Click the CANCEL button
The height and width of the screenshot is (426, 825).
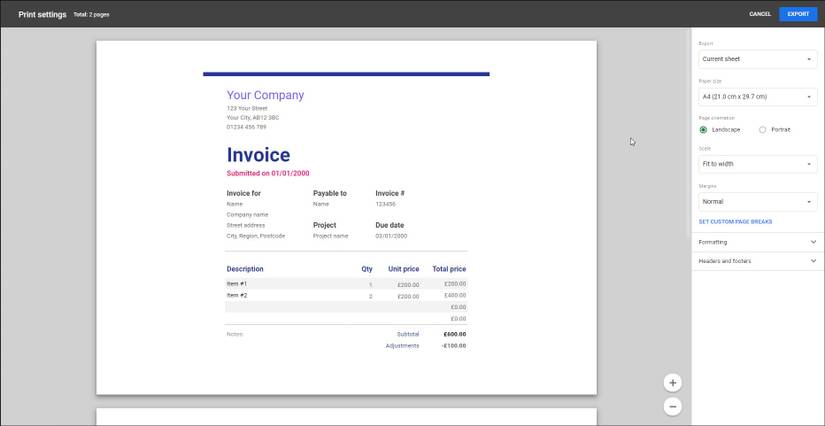pyautogui.click(x=760, y=14)
